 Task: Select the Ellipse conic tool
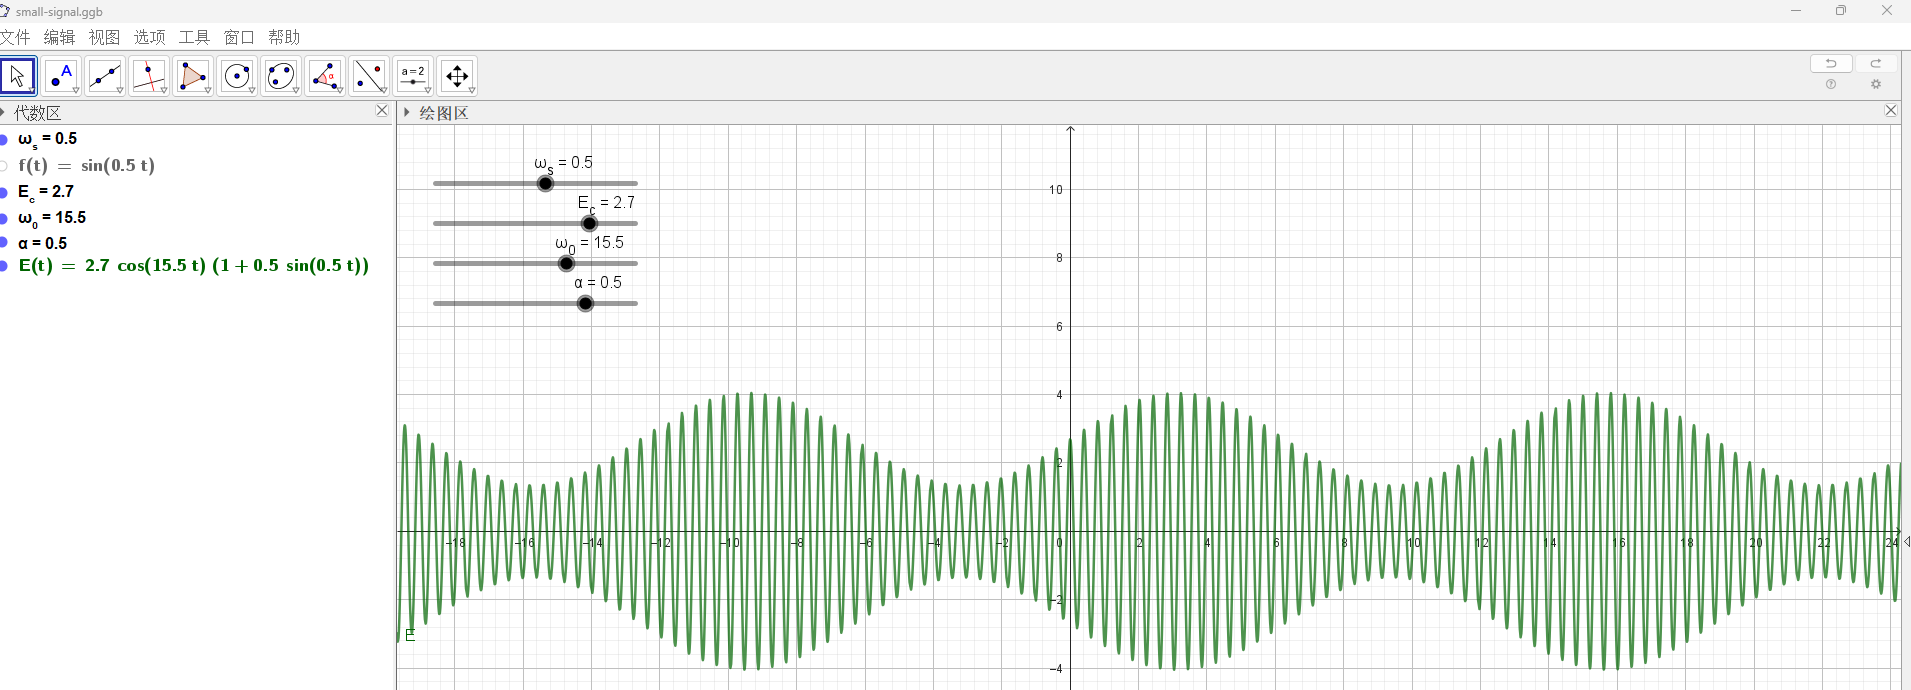click(282, 76)
